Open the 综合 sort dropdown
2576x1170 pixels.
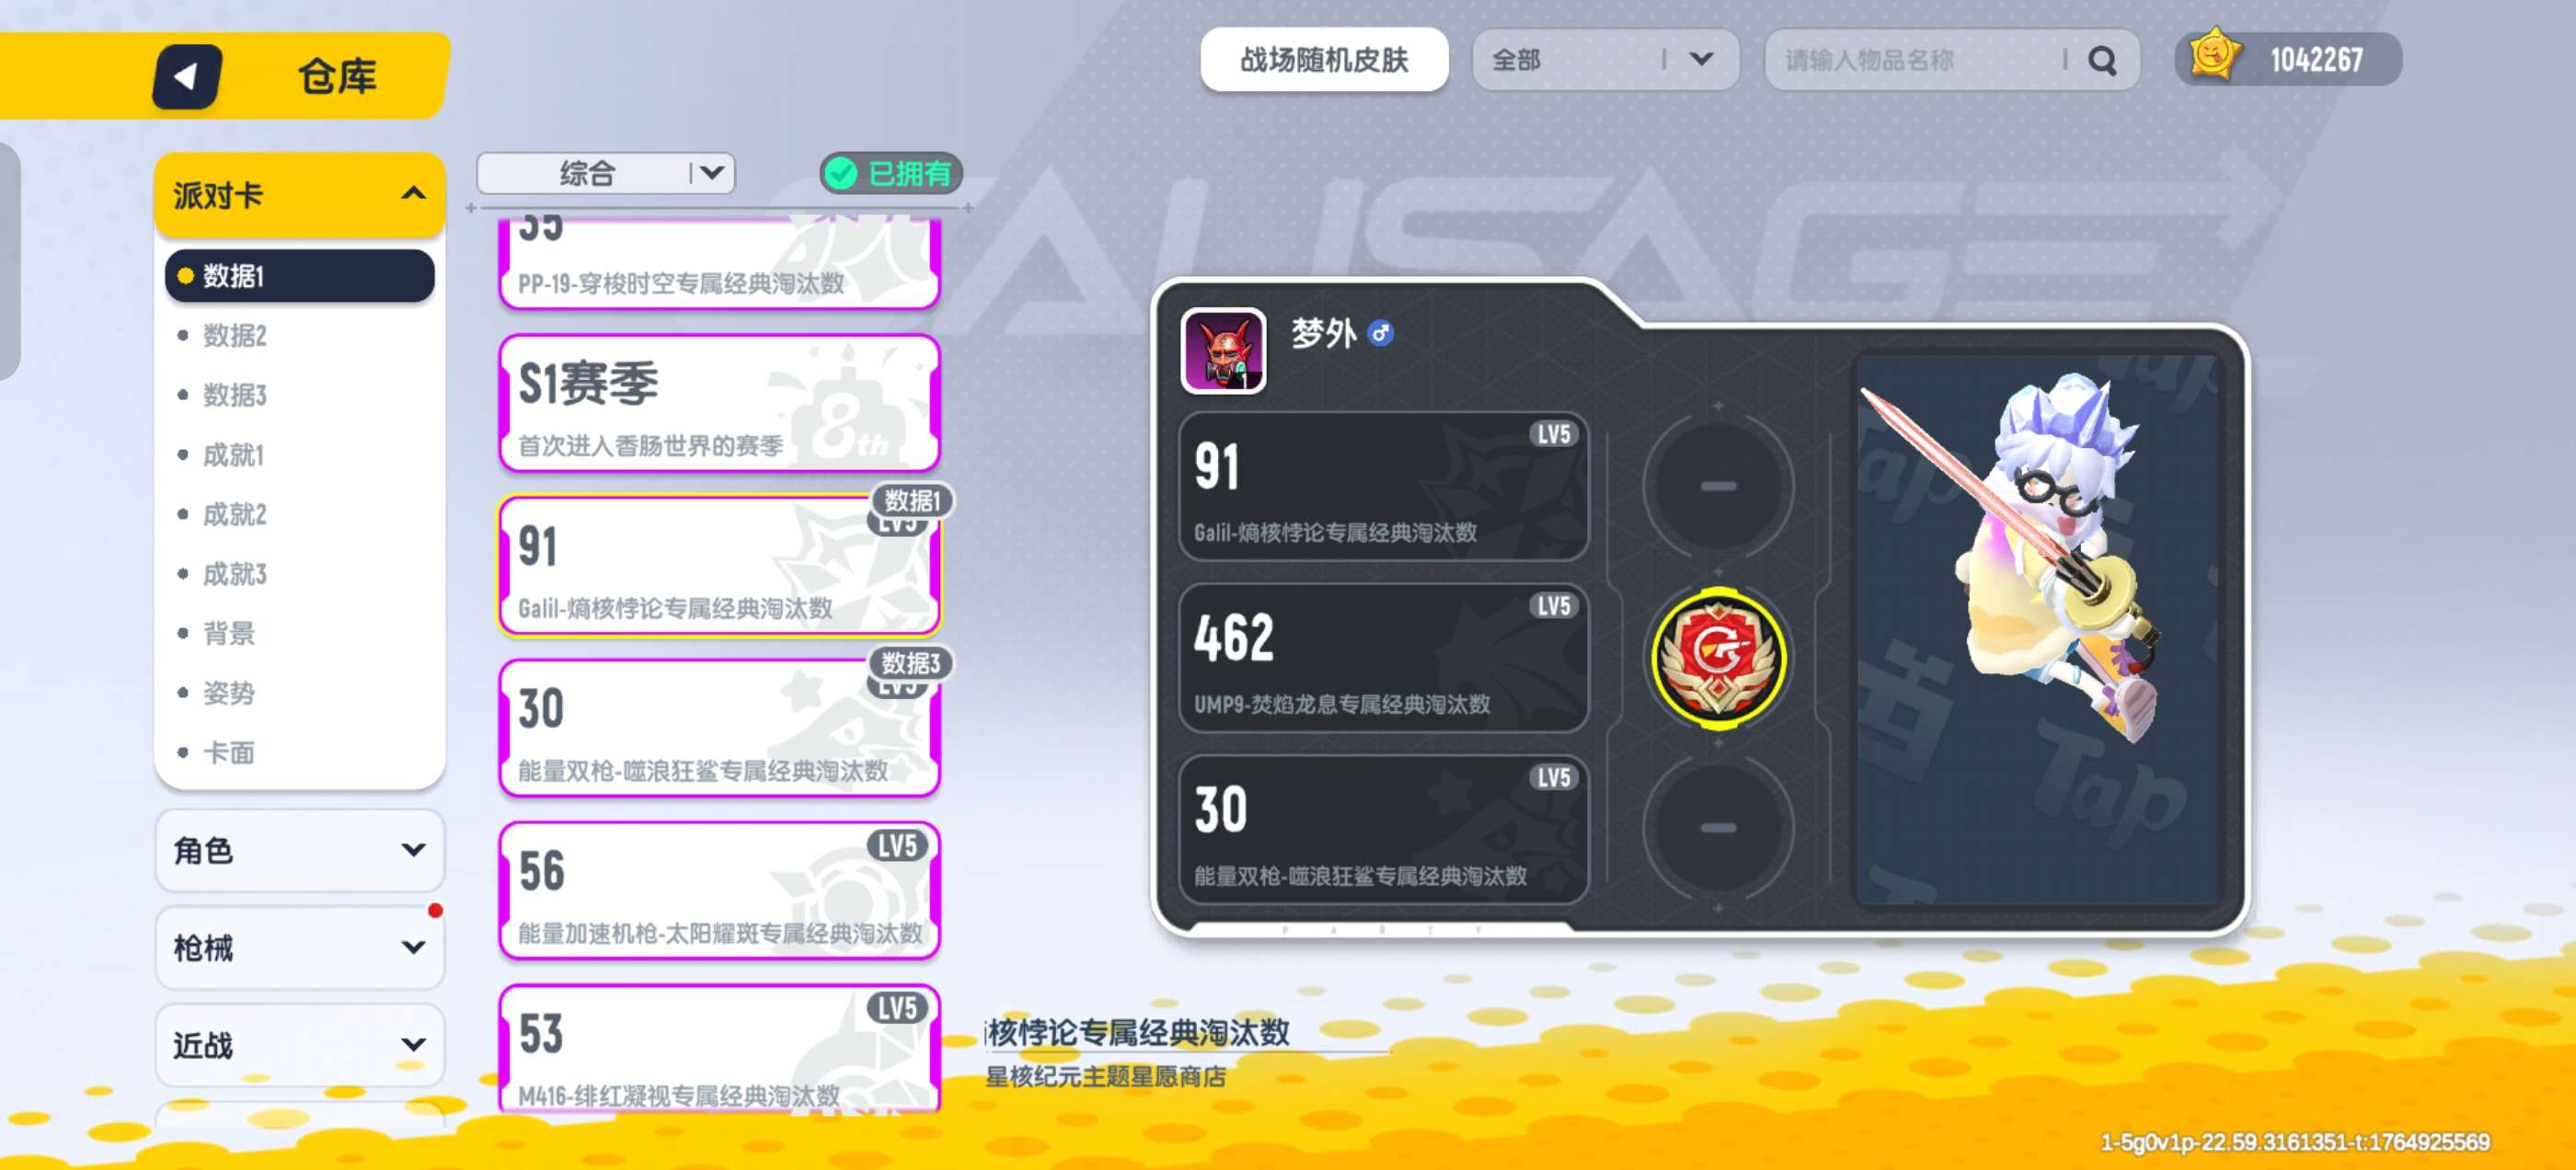tap(606, 174)
